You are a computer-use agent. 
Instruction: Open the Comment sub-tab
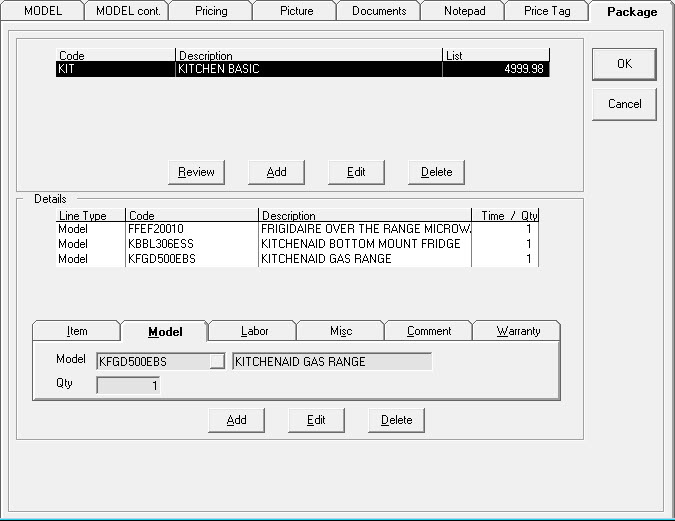coord(429,331)
